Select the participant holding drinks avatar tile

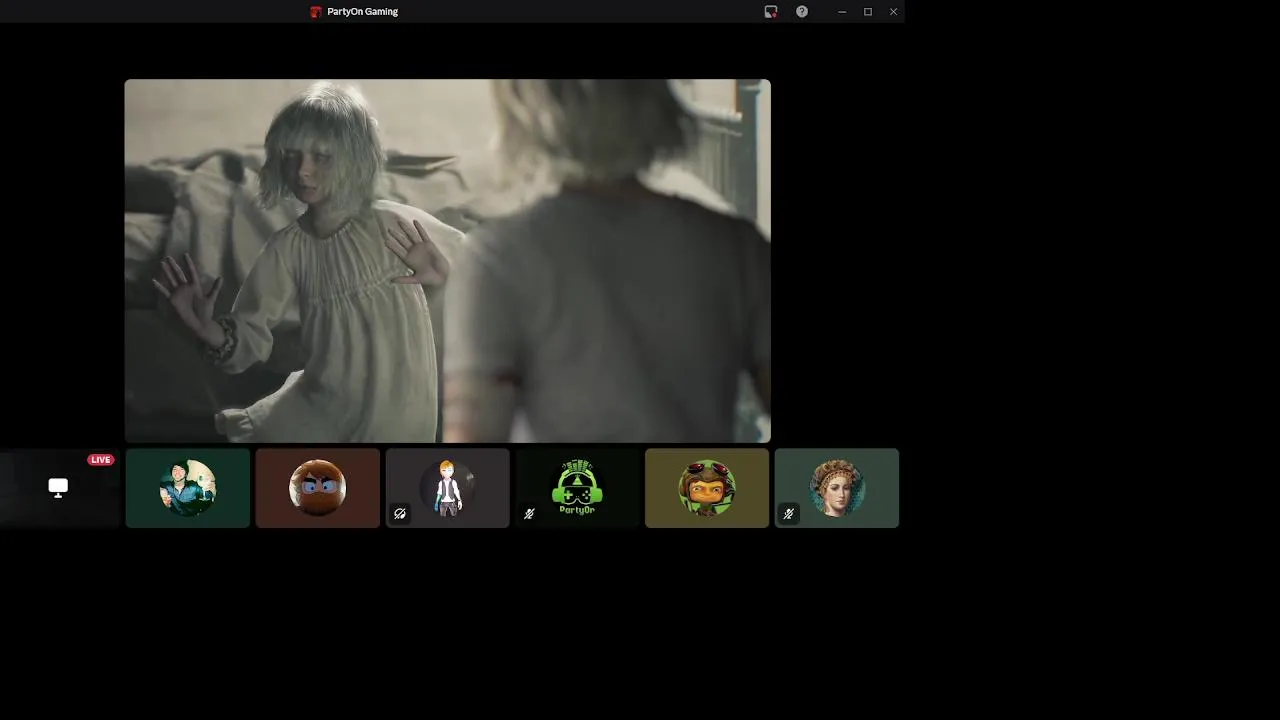188,488
